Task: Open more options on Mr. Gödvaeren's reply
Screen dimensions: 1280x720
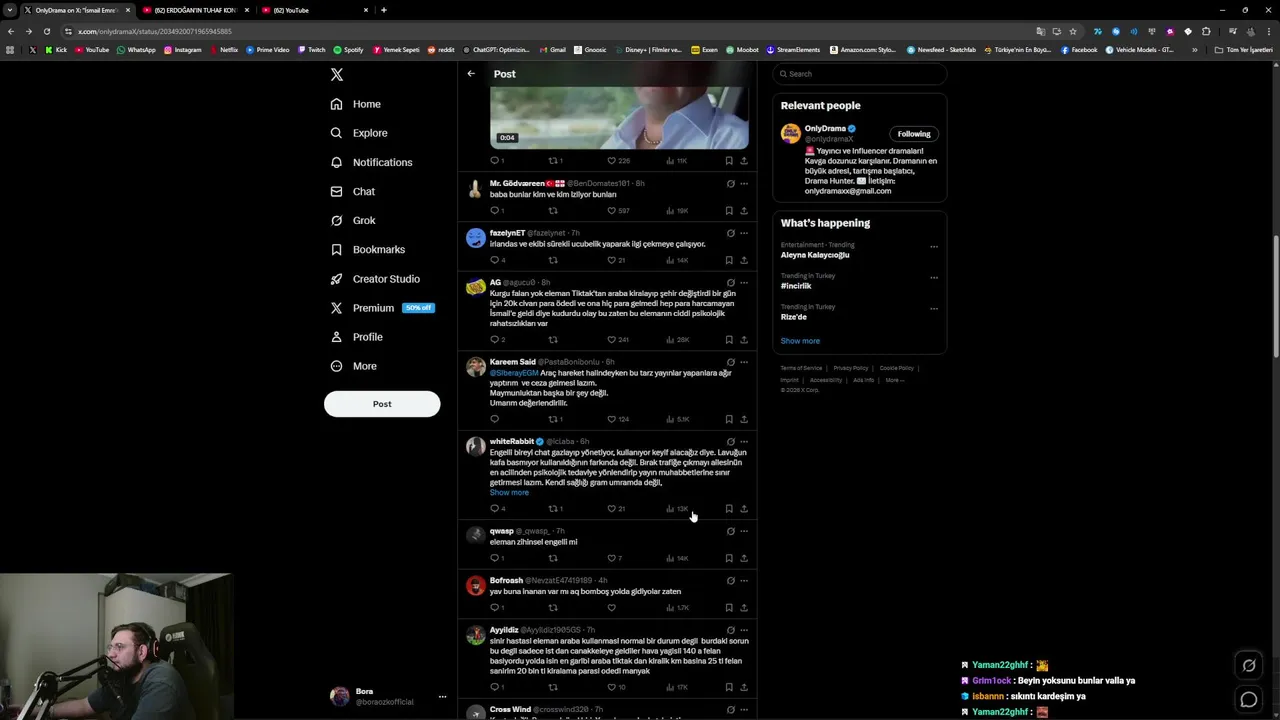Action: click(744, 184)
